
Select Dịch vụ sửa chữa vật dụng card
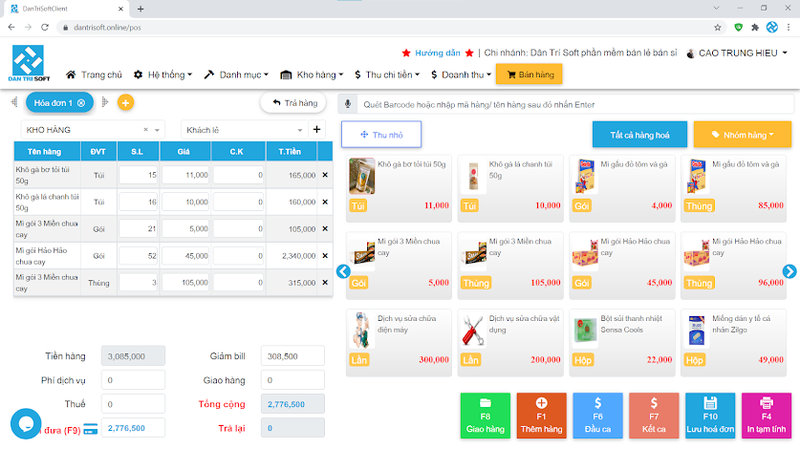click(510, 342)
